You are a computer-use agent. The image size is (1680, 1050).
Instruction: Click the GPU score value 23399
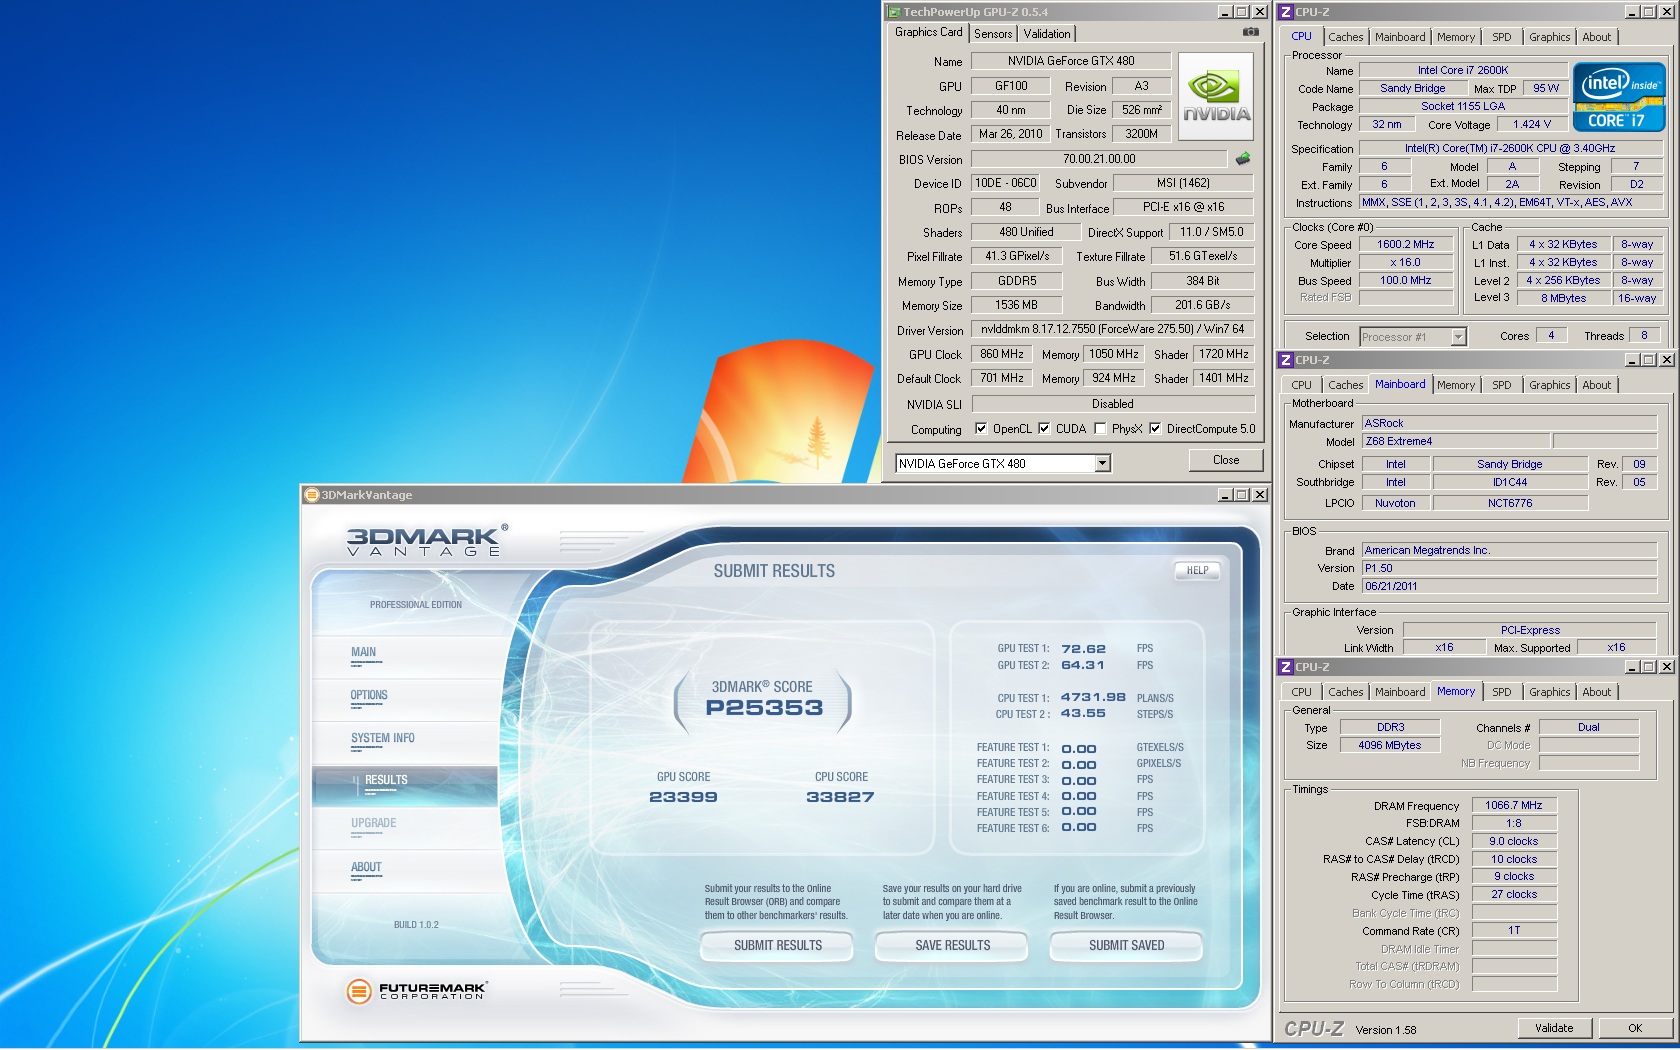click(683, 797)
